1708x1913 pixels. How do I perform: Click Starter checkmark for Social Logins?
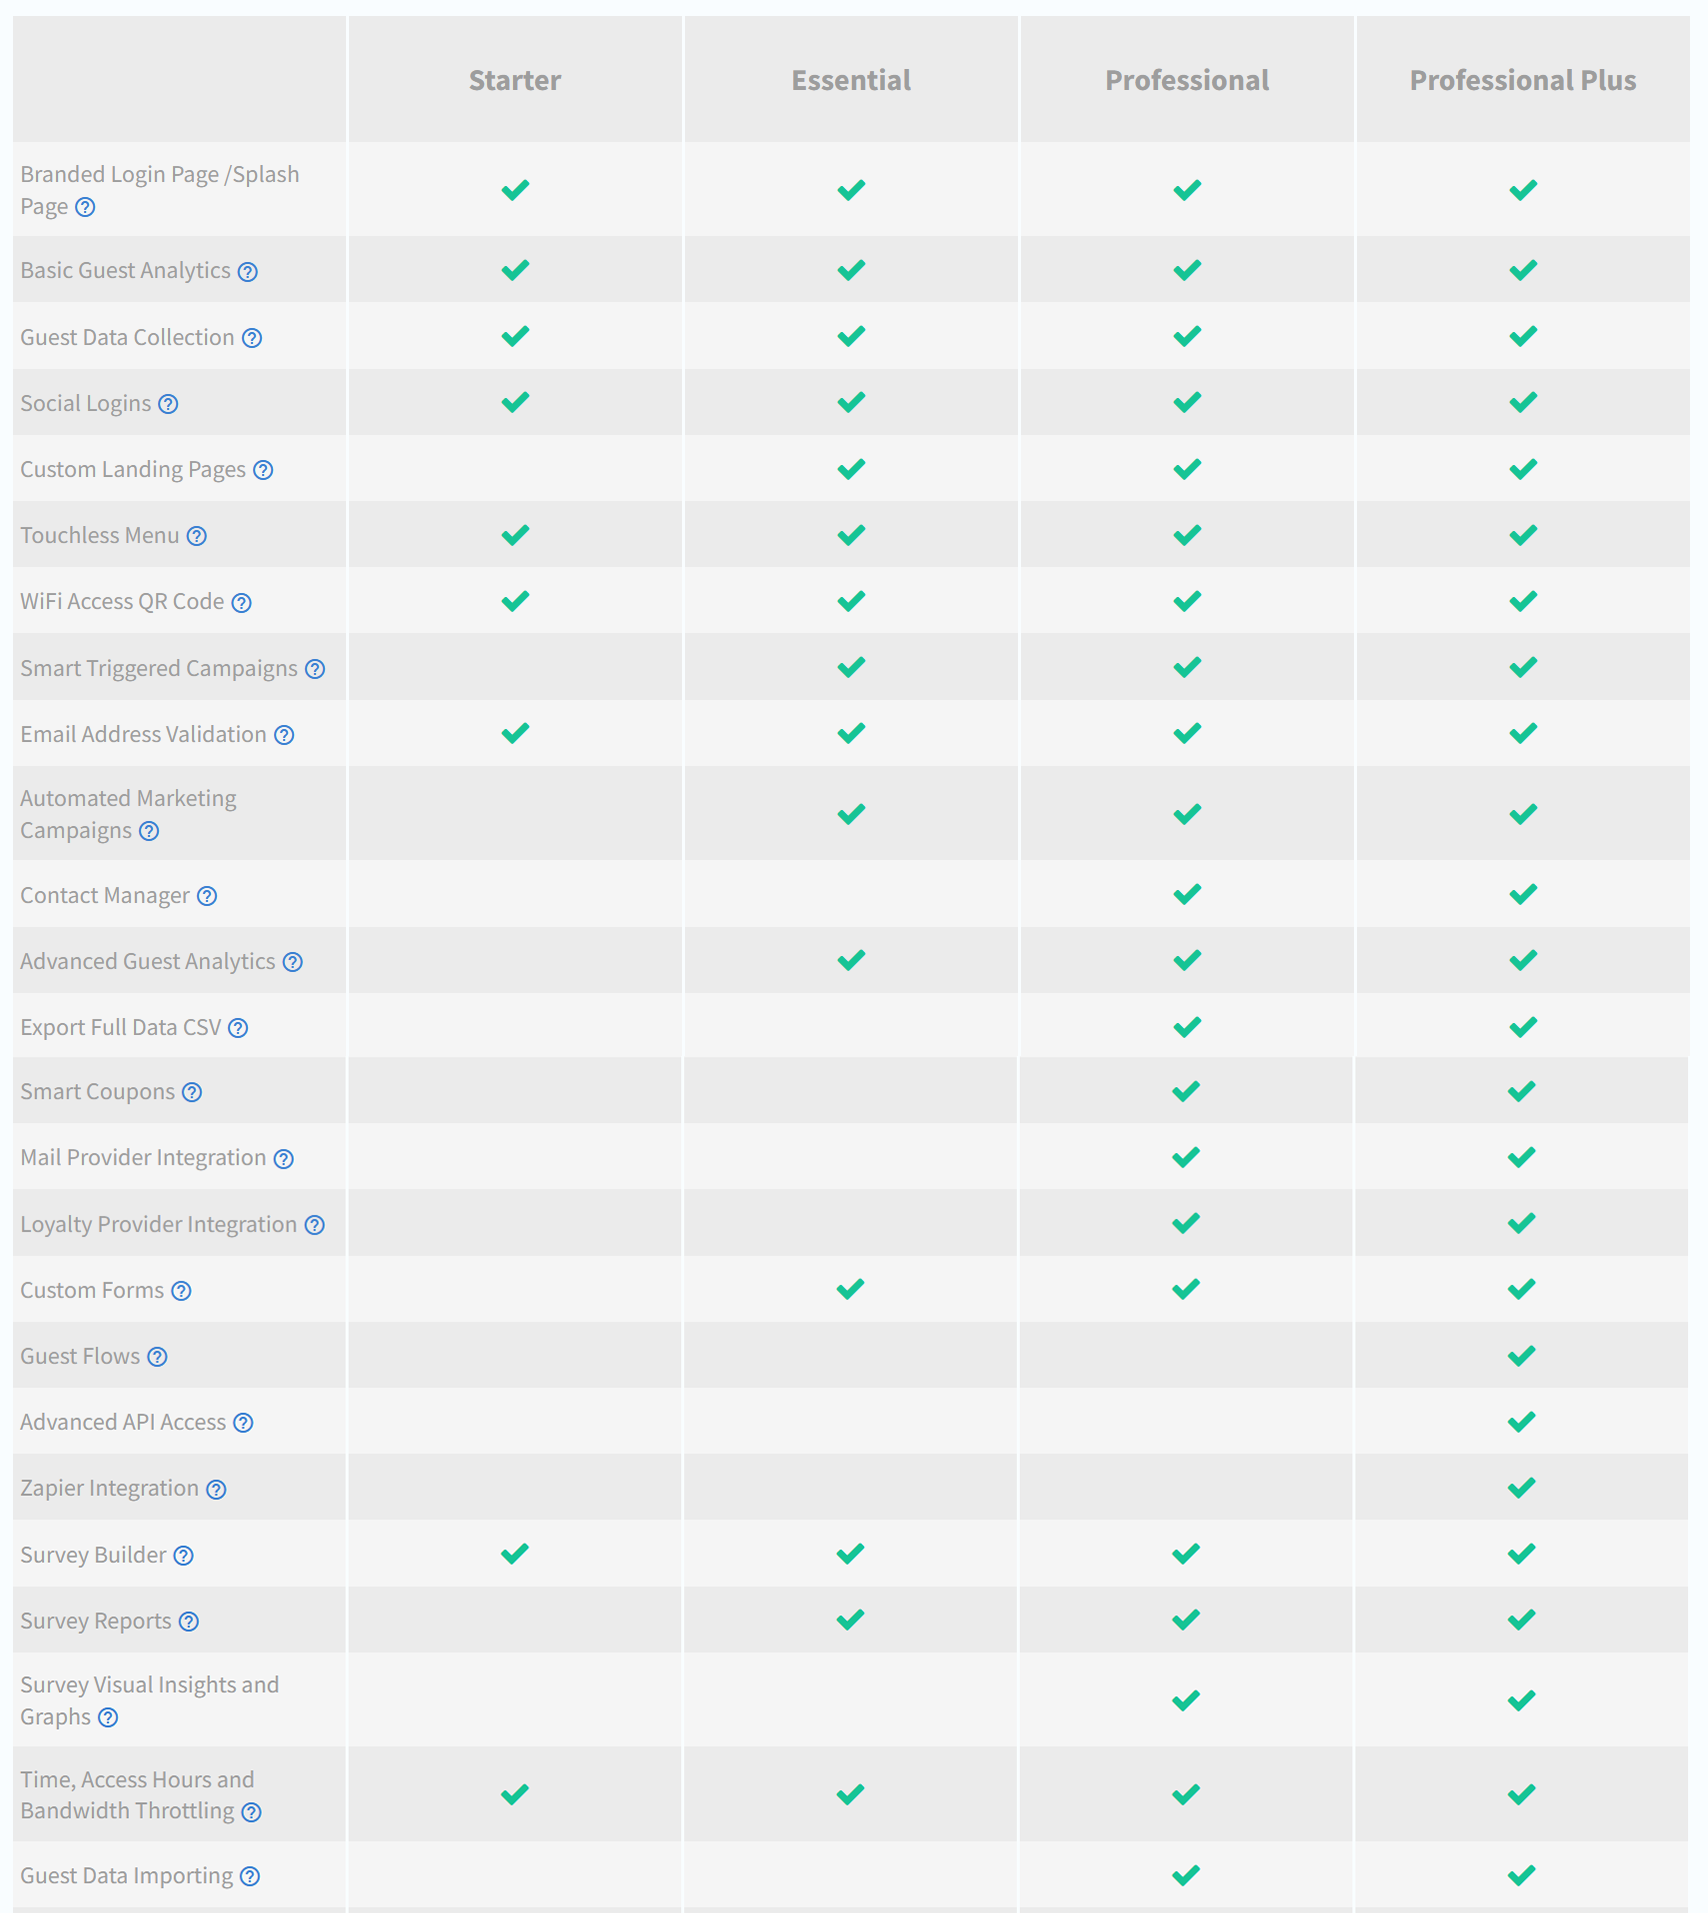(x=515, y=402)
